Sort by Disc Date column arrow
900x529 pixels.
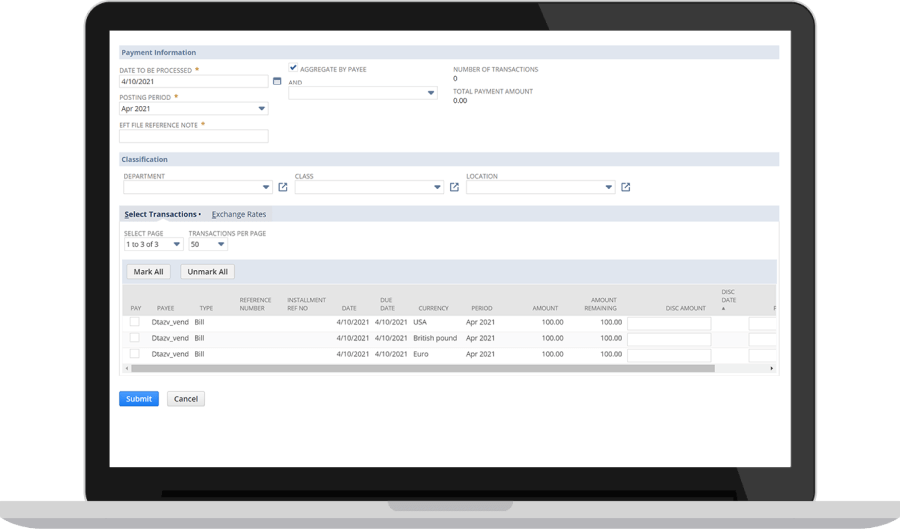(723, 309)
